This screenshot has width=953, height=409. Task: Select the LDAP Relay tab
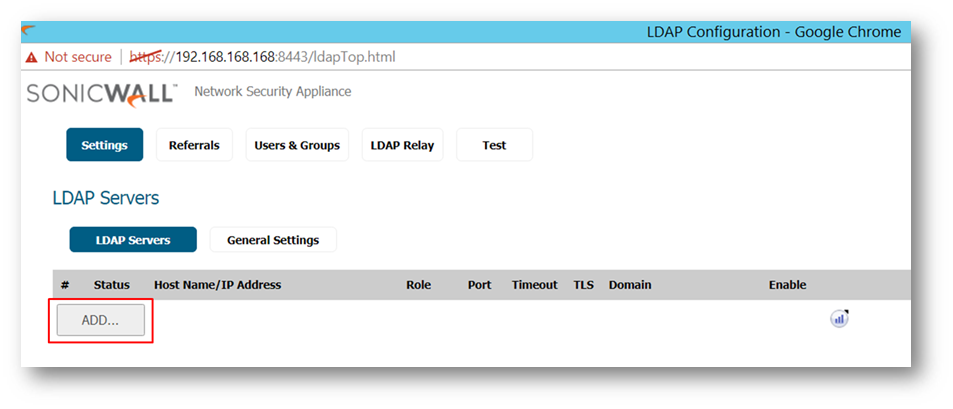pos(402,145)
